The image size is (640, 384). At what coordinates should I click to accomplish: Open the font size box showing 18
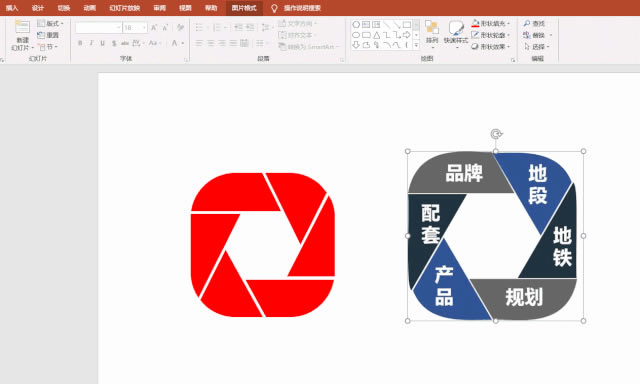(135, 28)
